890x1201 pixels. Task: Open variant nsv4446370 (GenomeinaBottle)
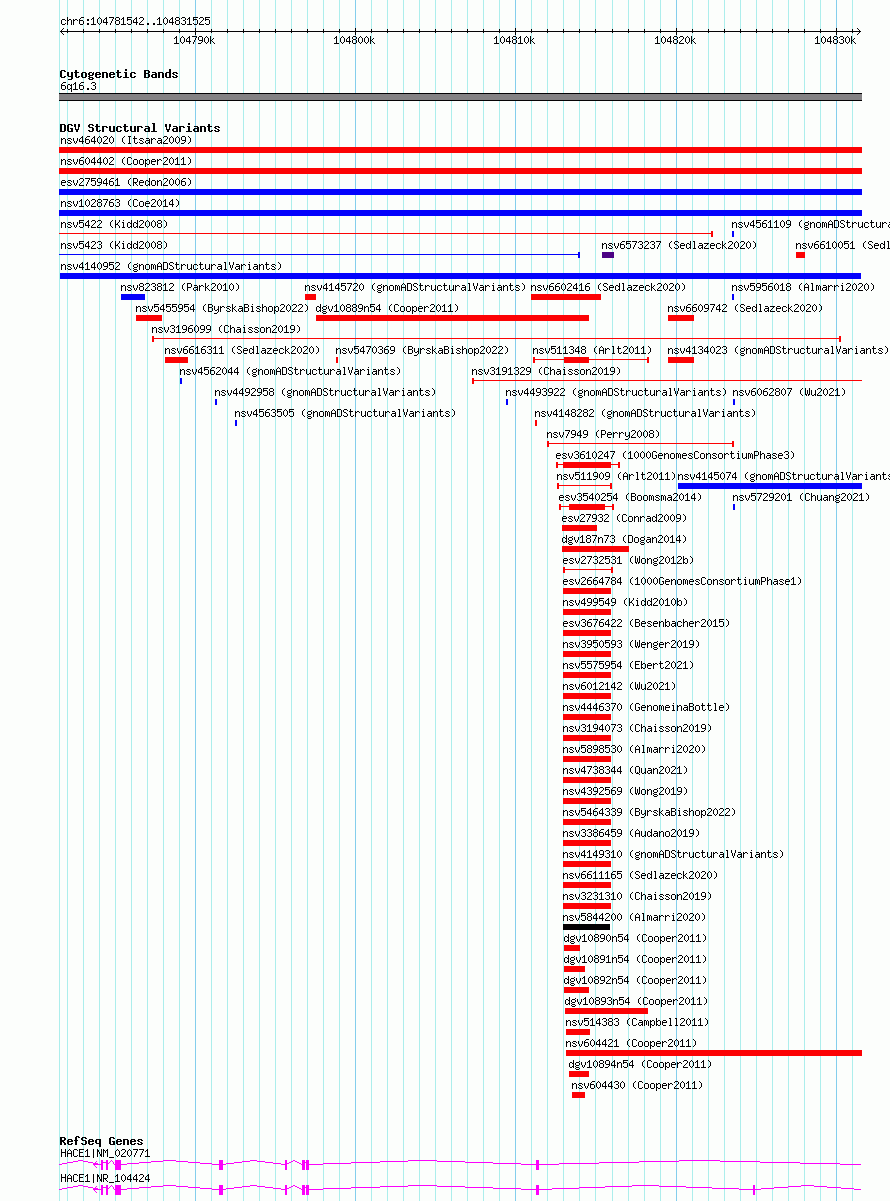coord(646,707)
